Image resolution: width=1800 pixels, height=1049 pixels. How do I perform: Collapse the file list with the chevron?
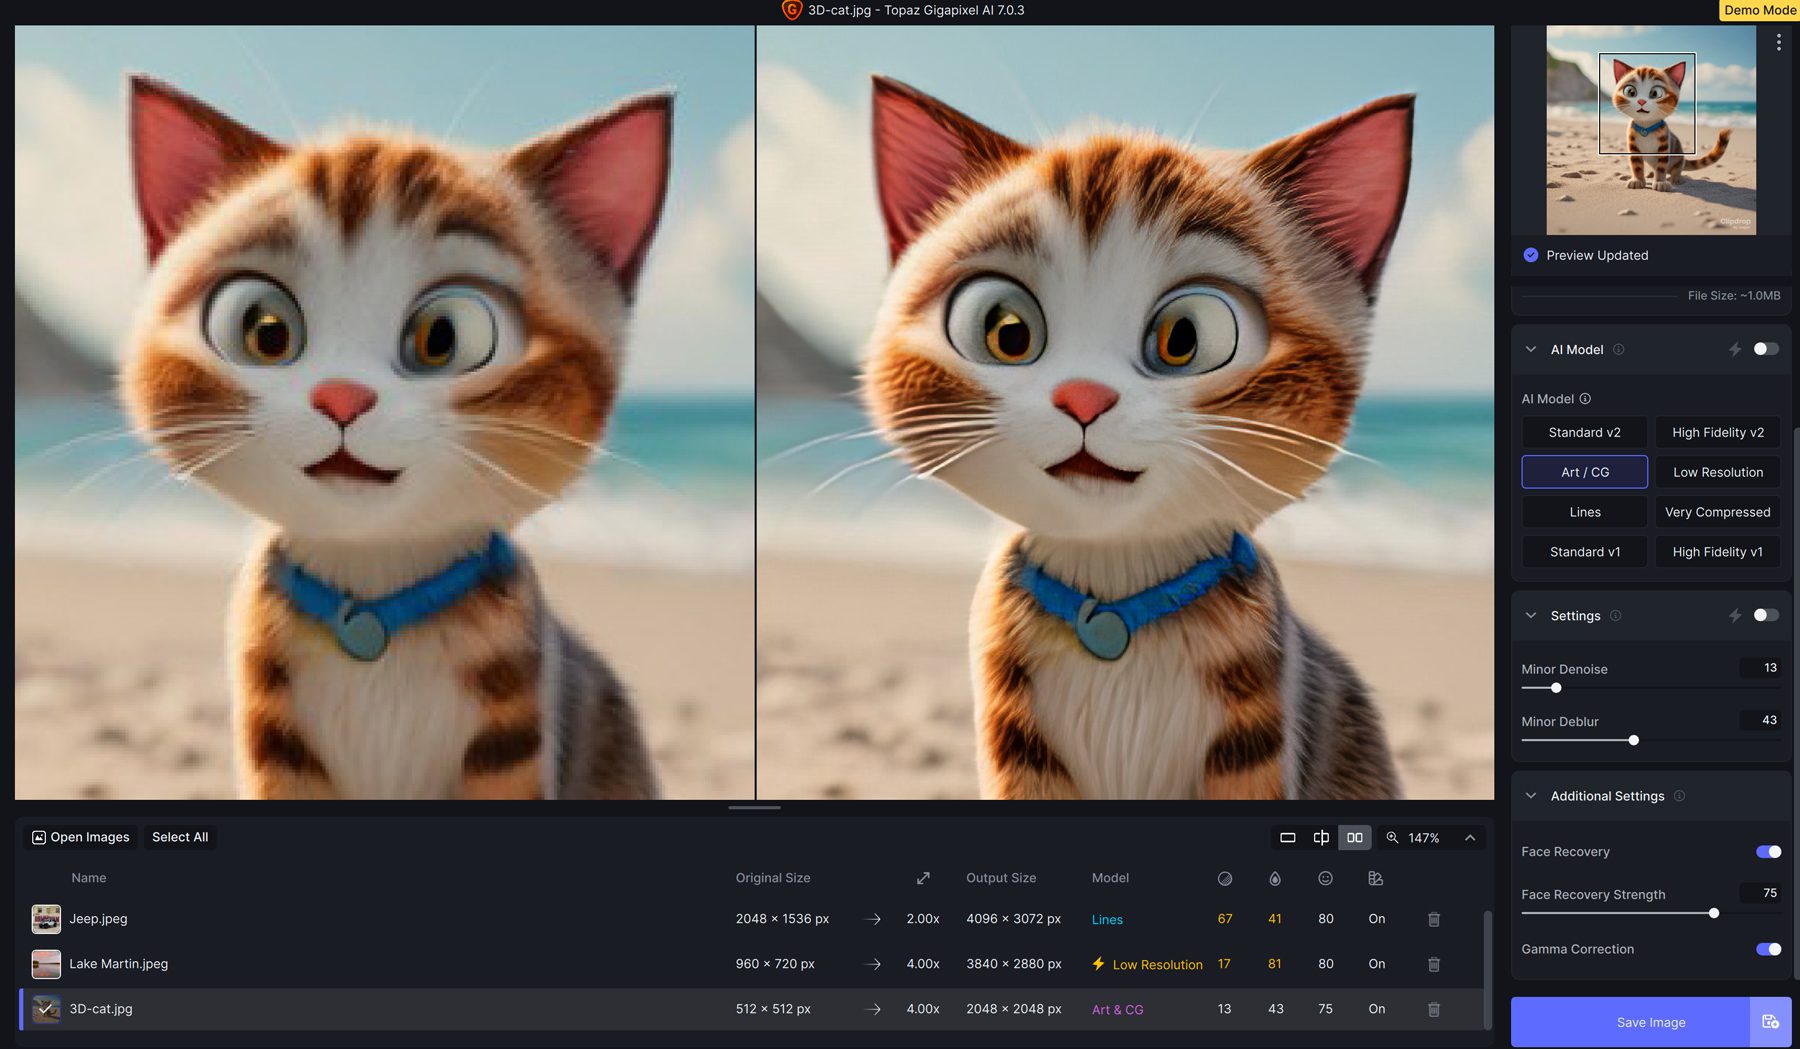click(x=1469, y=837)
